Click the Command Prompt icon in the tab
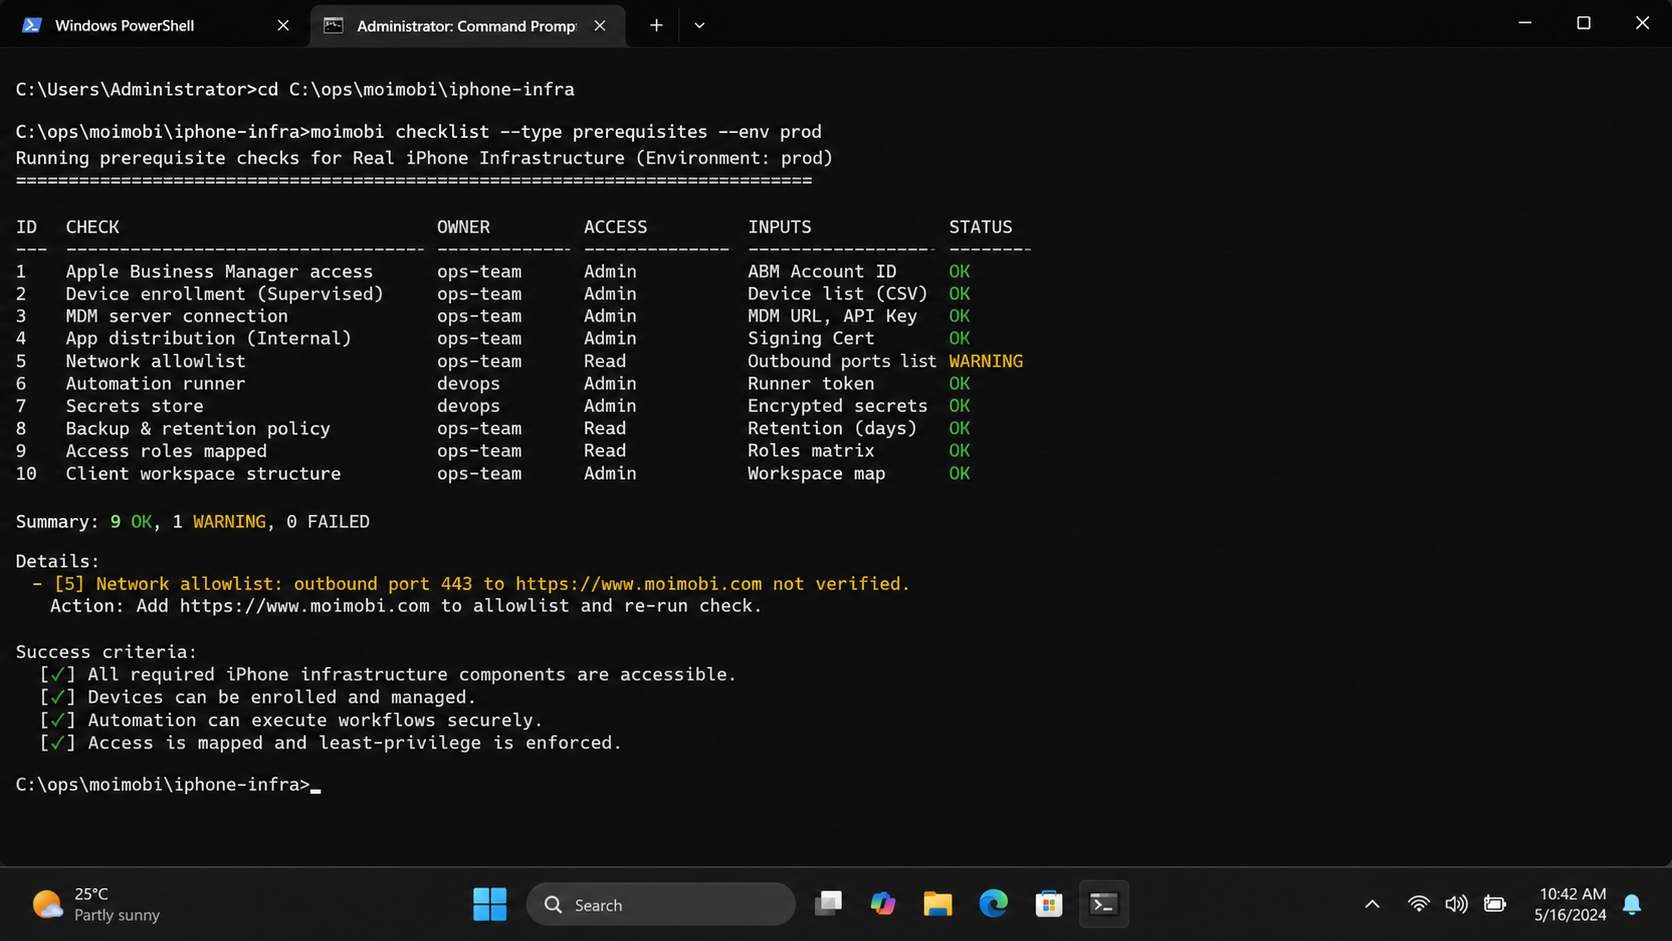Screen dimensions: 1672x941 (x=334, y=25)
